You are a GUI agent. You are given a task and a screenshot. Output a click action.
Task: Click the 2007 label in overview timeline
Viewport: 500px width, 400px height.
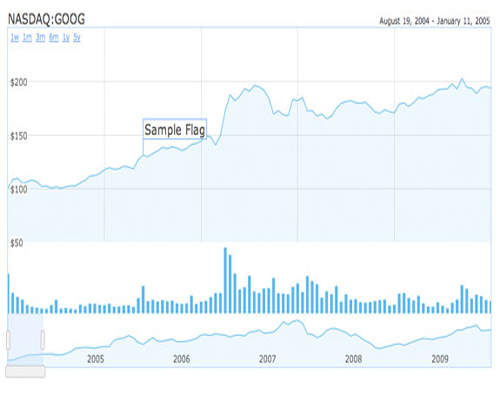pyautogui.click(x=268, y=359)
